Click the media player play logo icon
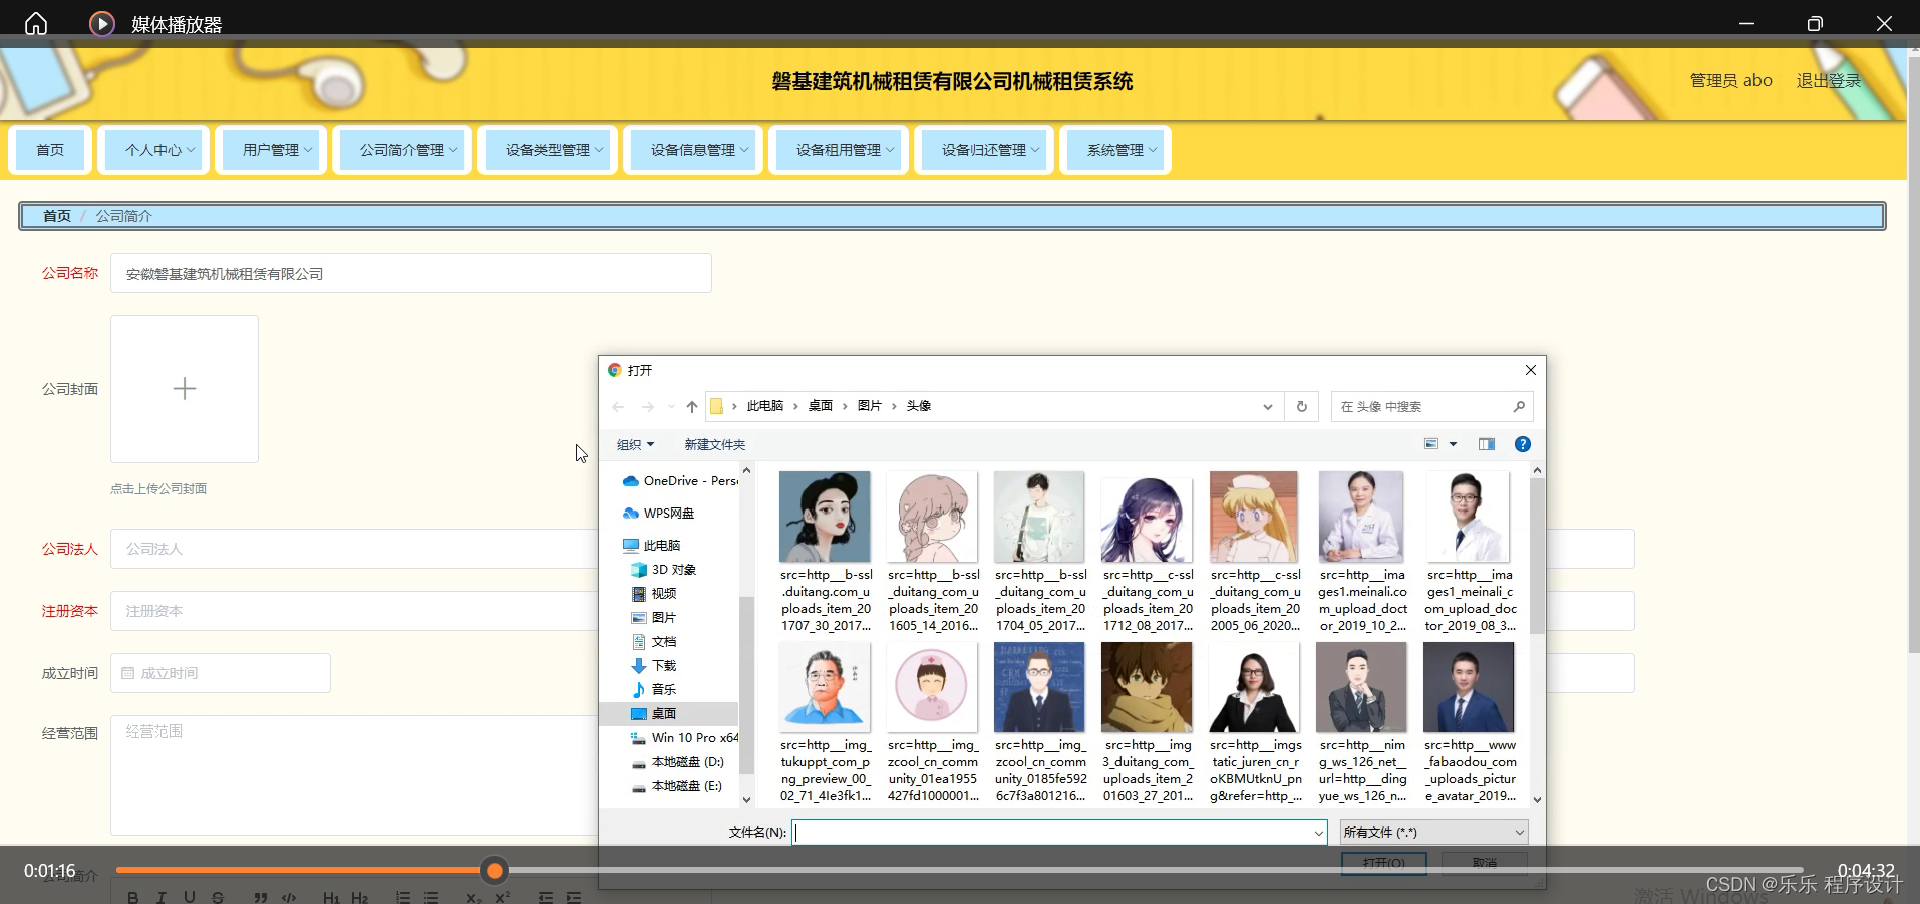The height and width of the screenshot is (904, 1920). coord(102,23)
